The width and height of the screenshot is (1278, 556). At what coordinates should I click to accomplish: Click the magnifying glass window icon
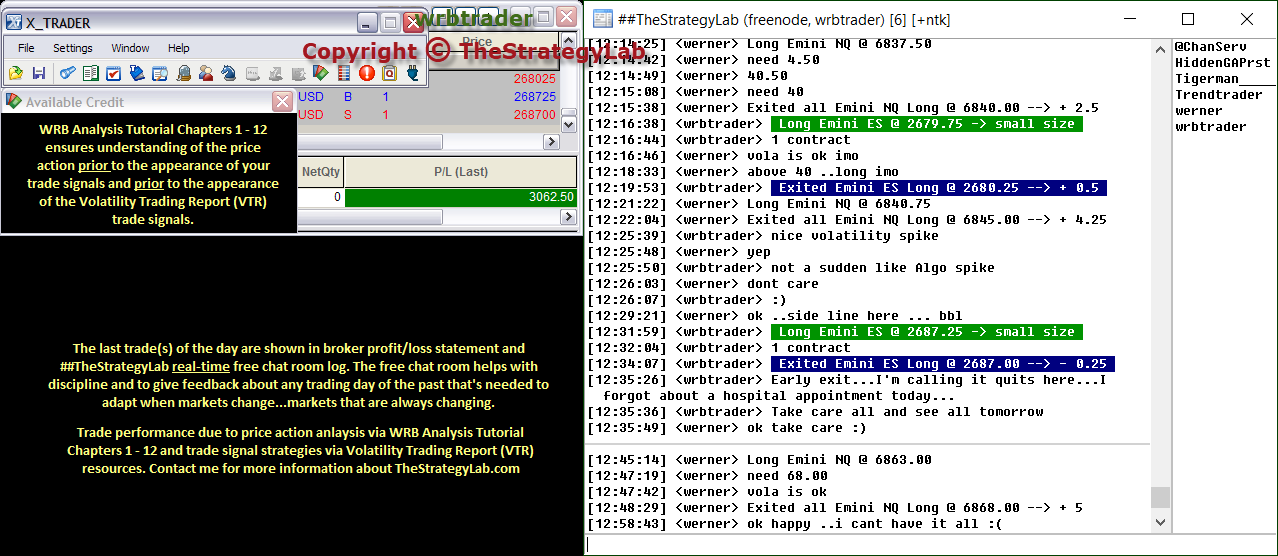point(160,73)
